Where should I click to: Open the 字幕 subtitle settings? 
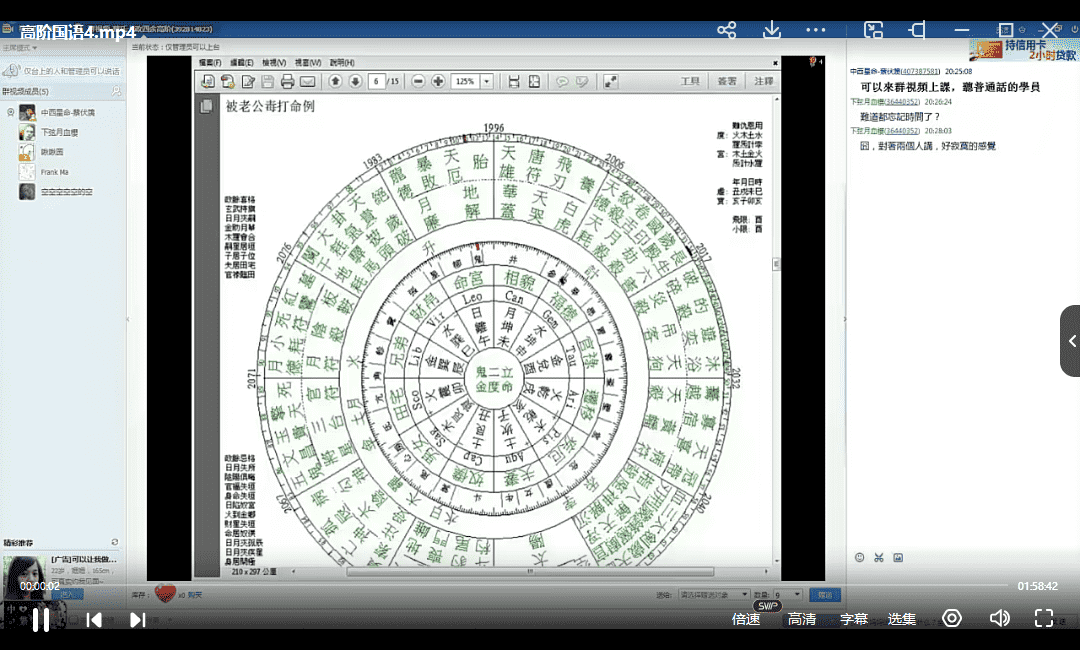tap(853, 619)
